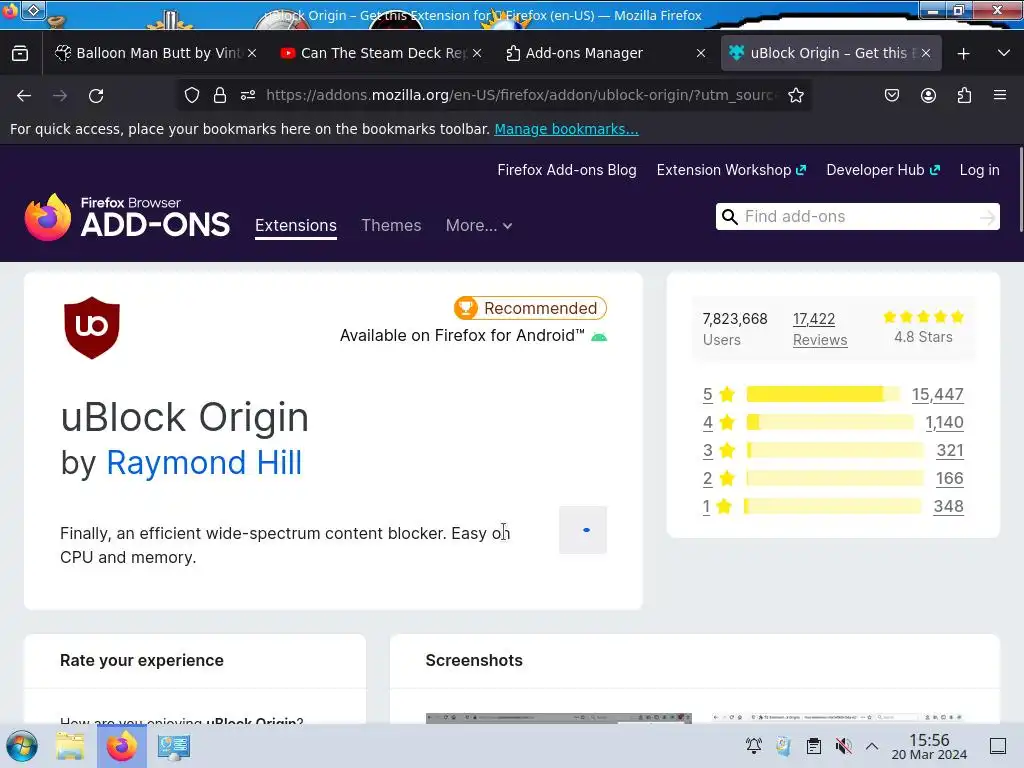The height and width of the screenshot is (768, 1024).
Task: Close the Balloon Man Butt tab
Action: [252, 54]
